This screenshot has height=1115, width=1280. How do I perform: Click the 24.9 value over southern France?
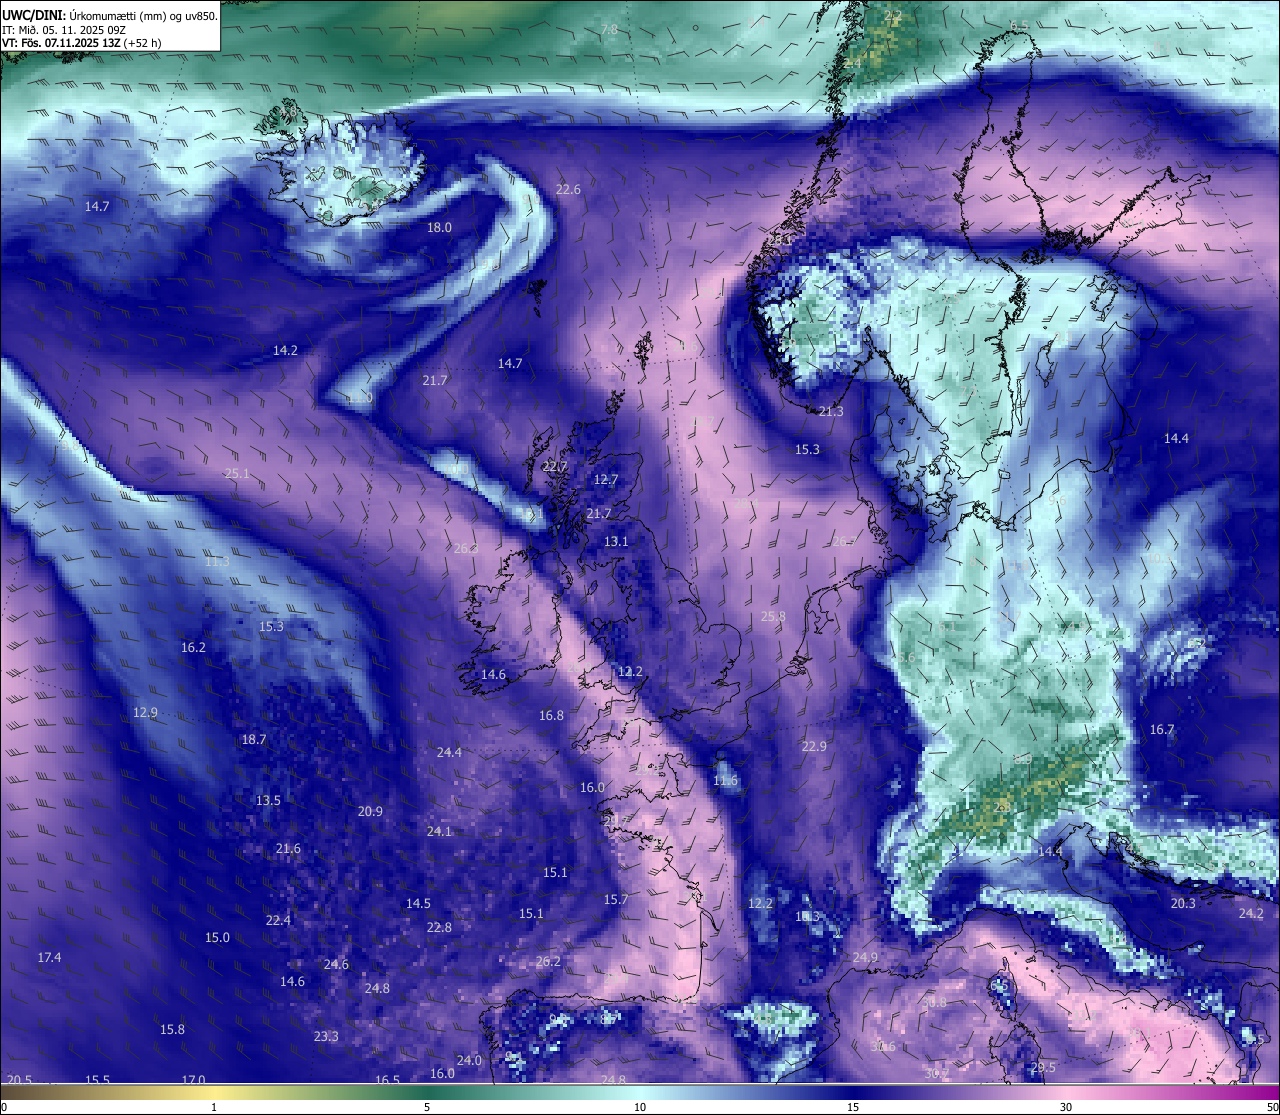tap(865, 957)
